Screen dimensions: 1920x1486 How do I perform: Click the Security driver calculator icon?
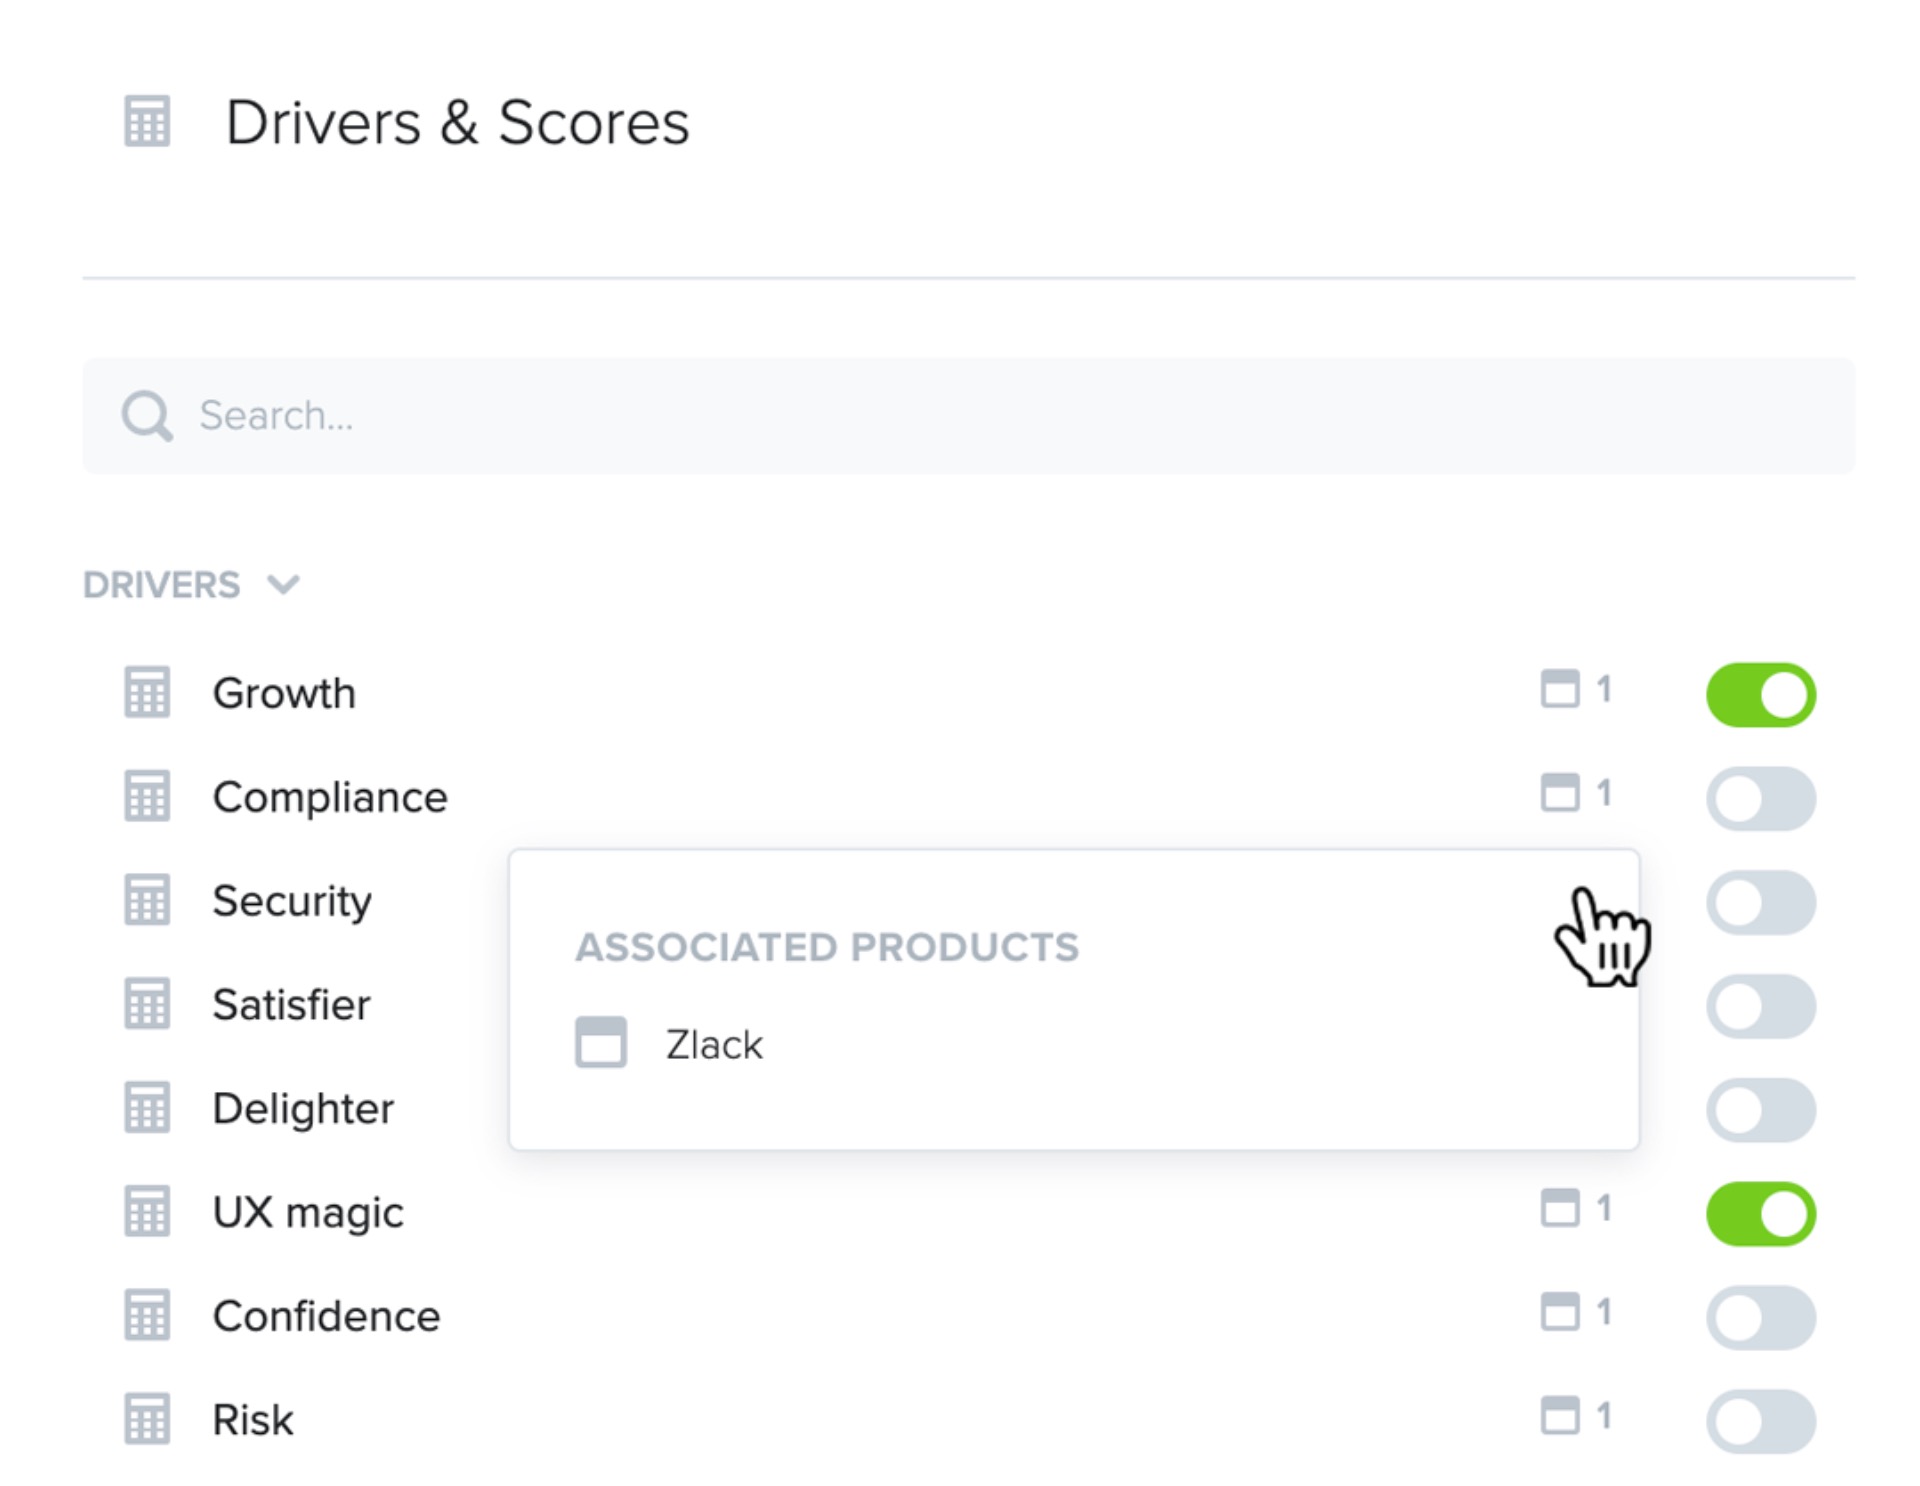pos(147,900)
